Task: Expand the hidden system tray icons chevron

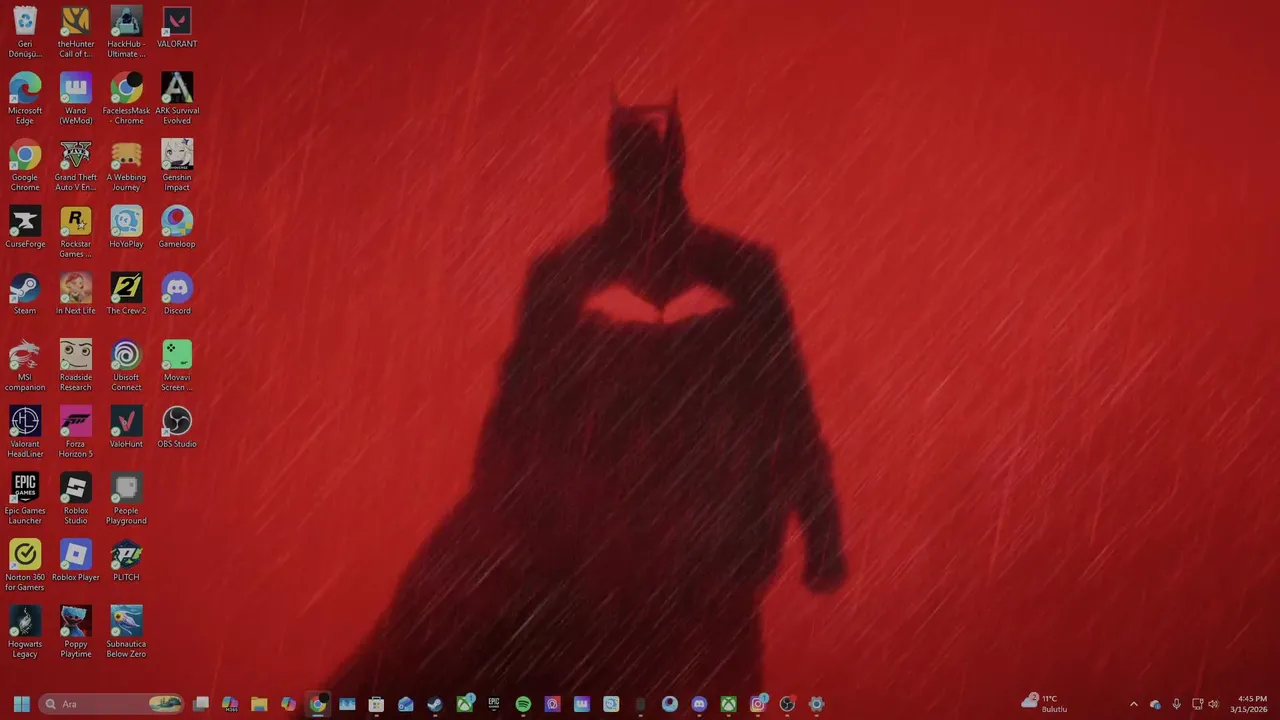Action: click(x=1133, y=704)
